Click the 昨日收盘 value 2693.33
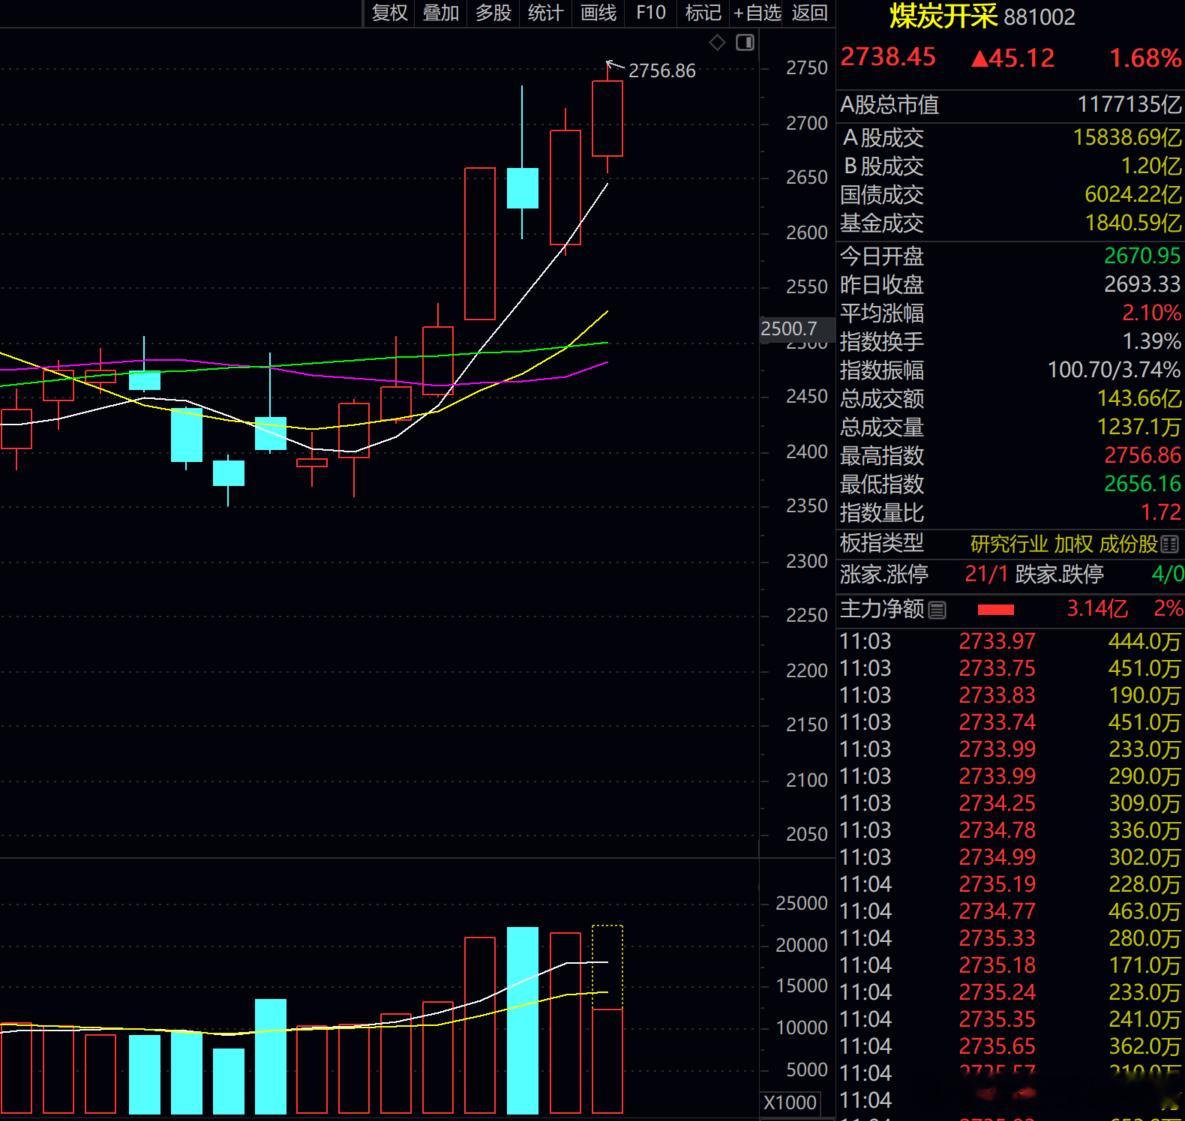 [x=1142, y=284]
